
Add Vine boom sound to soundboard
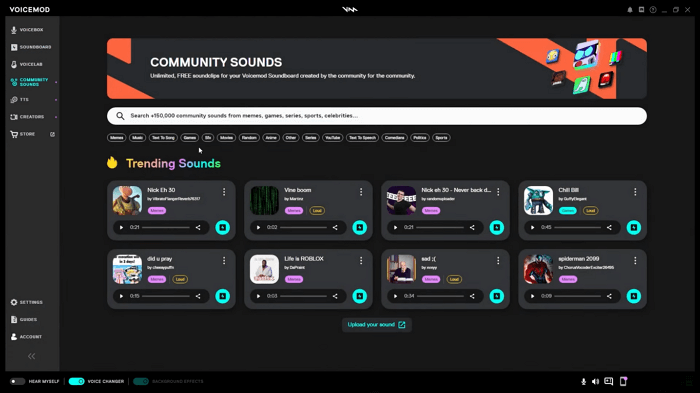click(x=359, y=228)
